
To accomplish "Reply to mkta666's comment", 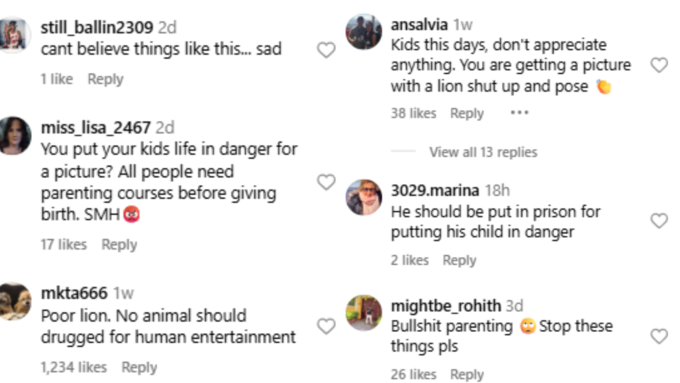I will (x=139, y=367).
